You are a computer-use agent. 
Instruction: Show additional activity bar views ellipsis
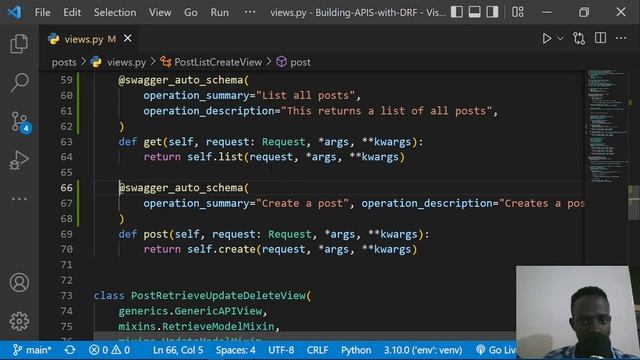coord(19,199)
